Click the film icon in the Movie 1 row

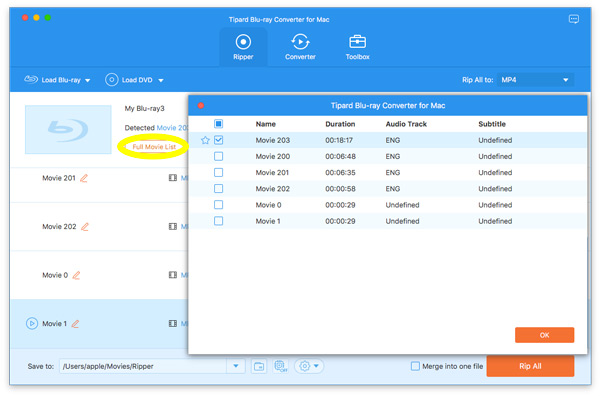[173, 324]
